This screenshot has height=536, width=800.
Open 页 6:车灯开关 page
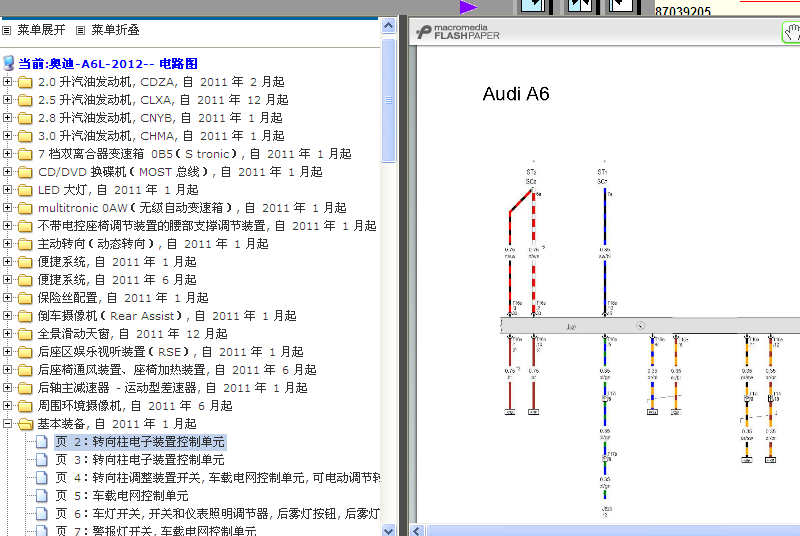point(218,514)
